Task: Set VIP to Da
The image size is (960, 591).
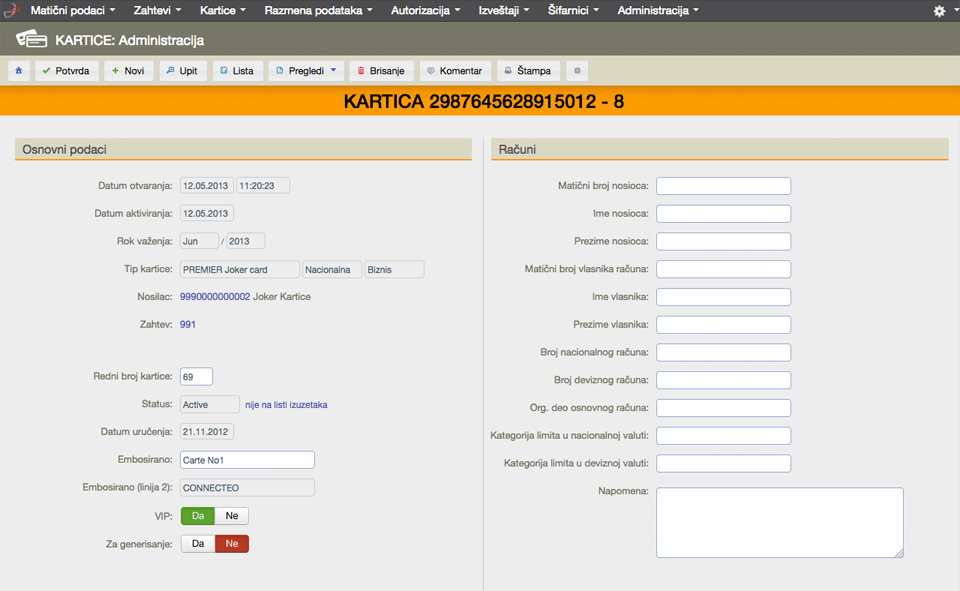Action: click(x=197, y=516)
